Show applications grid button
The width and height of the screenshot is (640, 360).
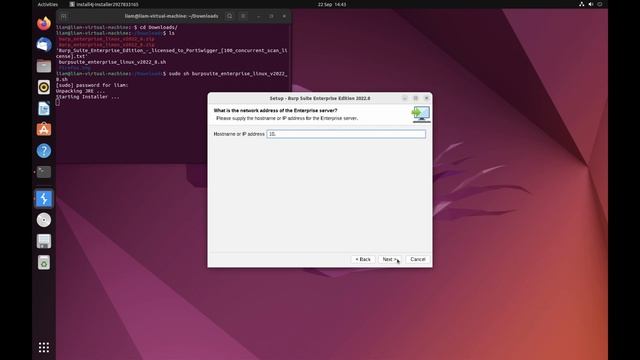(x=44, y=347)
